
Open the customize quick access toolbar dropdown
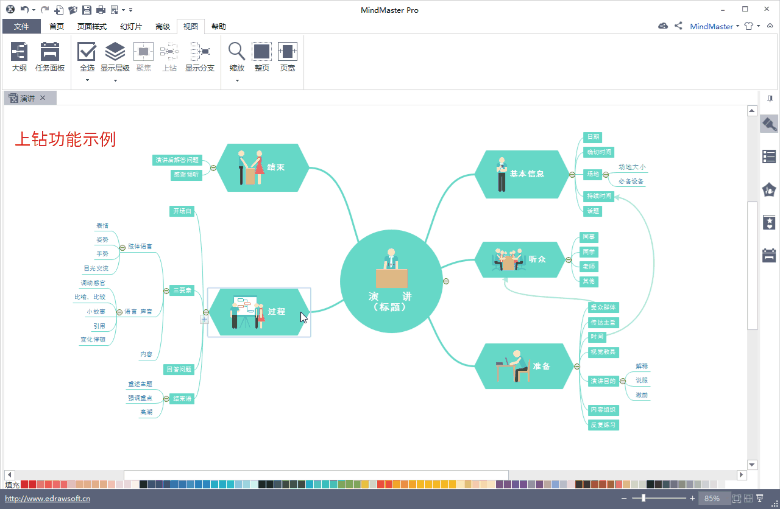[x=130, y=10]
